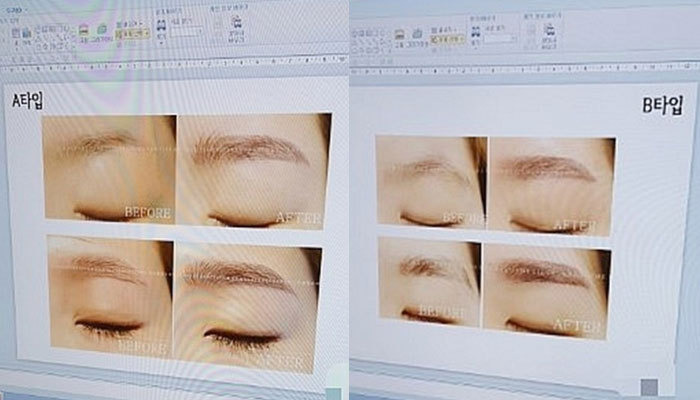This screenshot has width=700, height=400.
Task: Click the search text box in A타입 window ribbon
Action: click(x=186, y=32)
